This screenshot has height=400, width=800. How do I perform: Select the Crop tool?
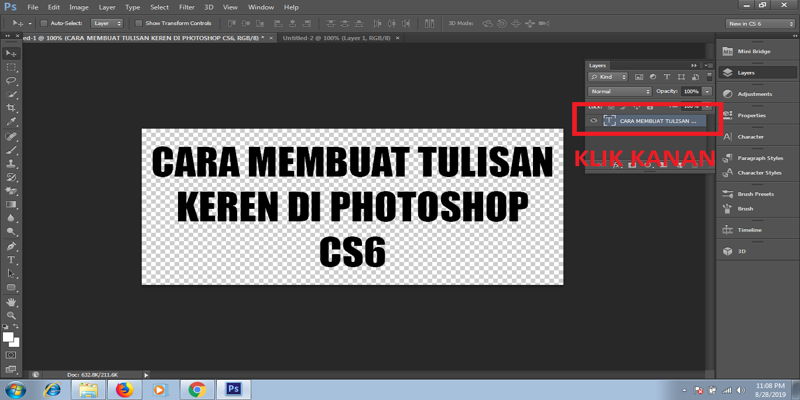click(11, 108)
